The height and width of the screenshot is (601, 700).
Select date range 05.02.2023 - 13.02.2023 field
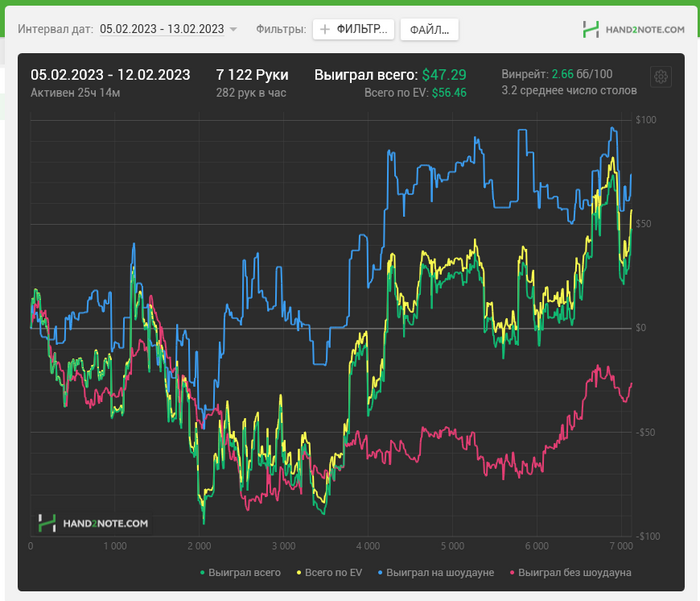pyautogui.click(x=162, y=29)
